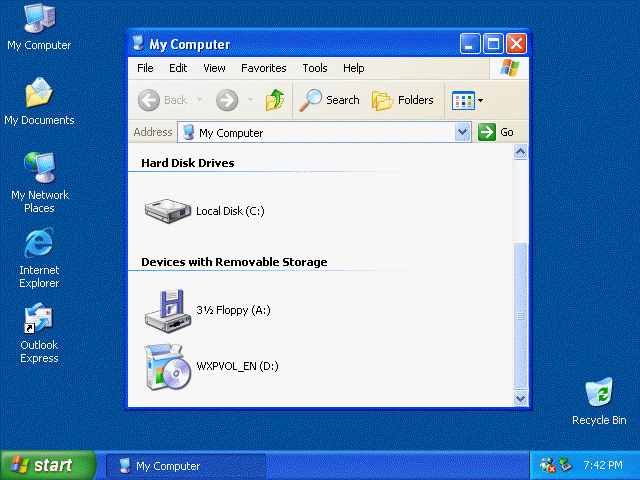Viewport: 640px width, 480px height.
Task: Click the network status tray icon
Action: coord(548,465)
